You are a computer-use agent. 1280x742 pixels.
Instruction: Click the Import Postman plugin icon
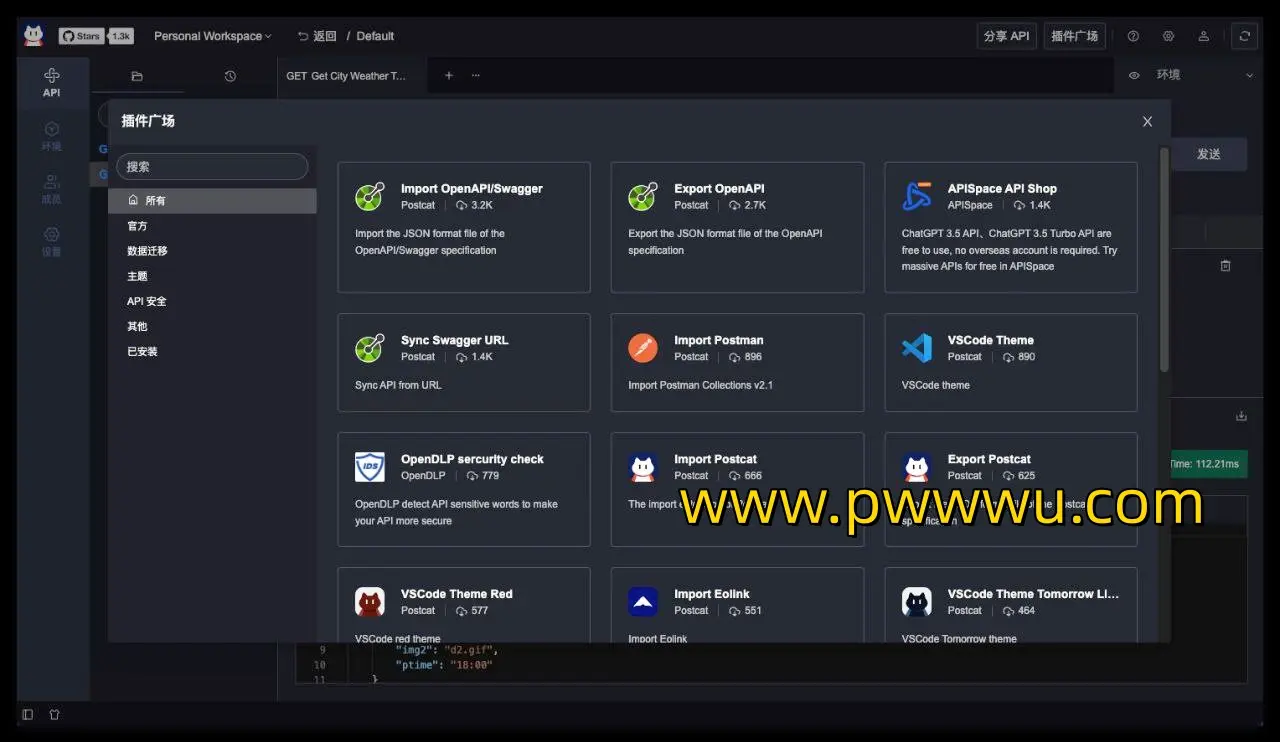click(x=643, y=348)
